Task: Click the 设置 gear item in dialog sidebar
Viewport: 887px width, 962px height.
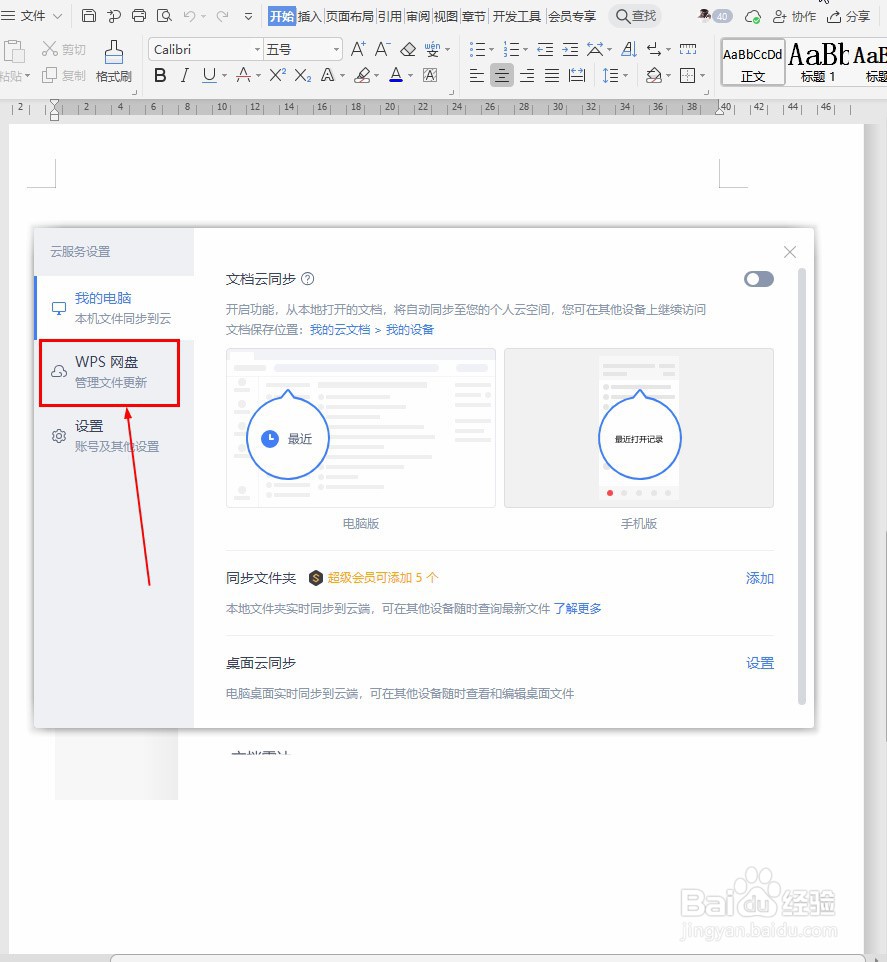Action: (115, 436)
